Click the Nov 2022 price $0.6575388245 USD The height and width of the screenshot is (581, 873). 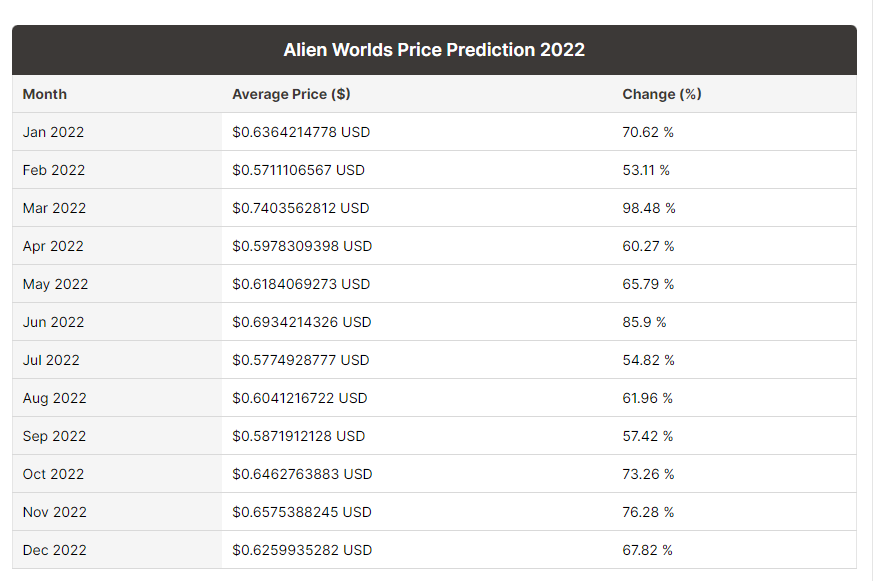point(302,512)
